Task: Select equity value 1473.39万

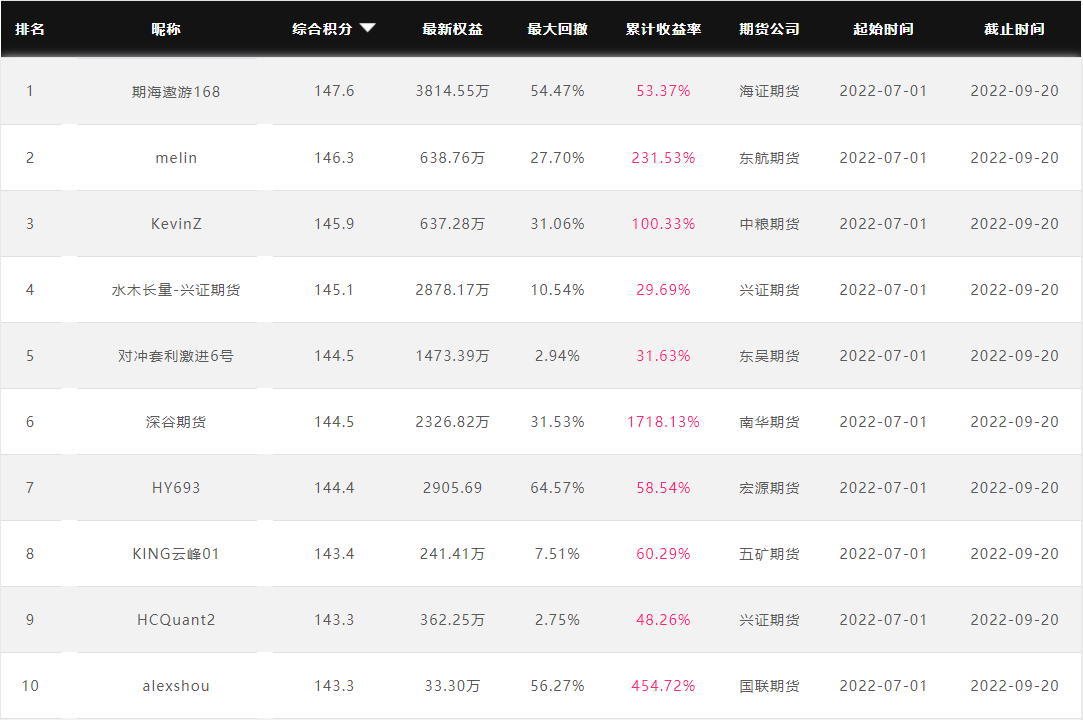Action: [x=452, y=356]
